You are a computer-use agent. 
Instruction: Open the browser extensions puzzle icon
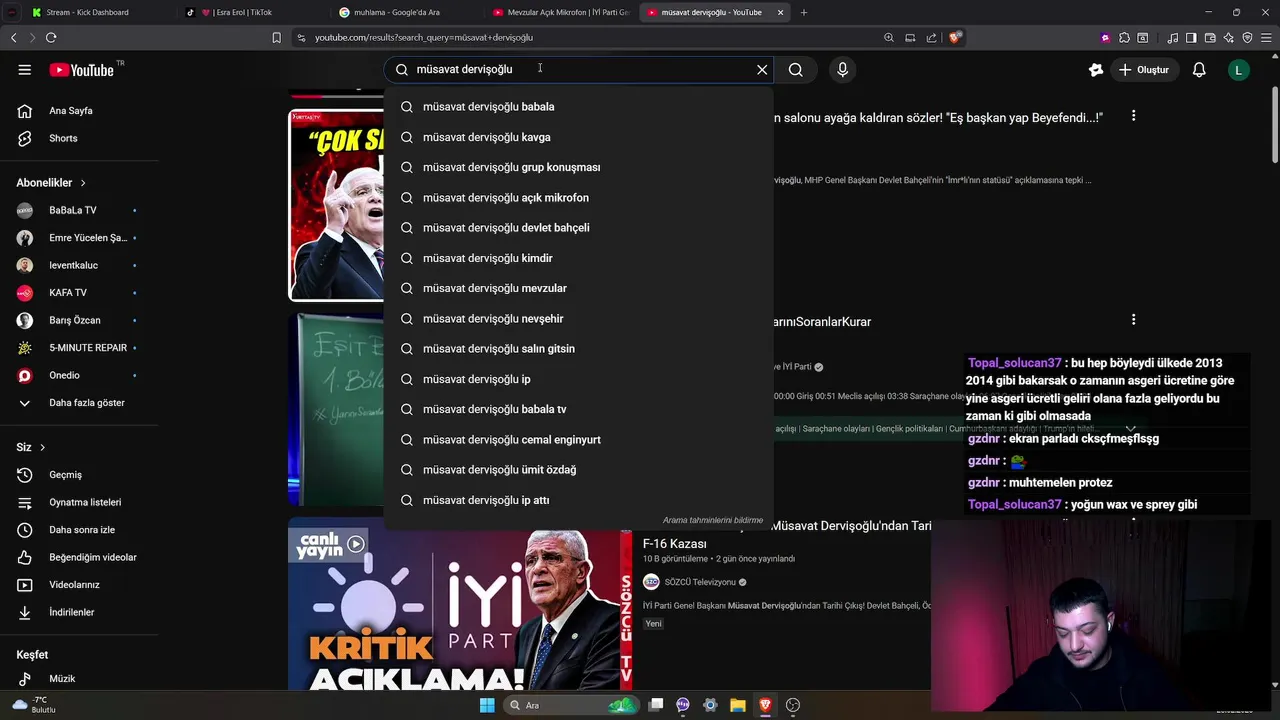[x=1124, y=38]
